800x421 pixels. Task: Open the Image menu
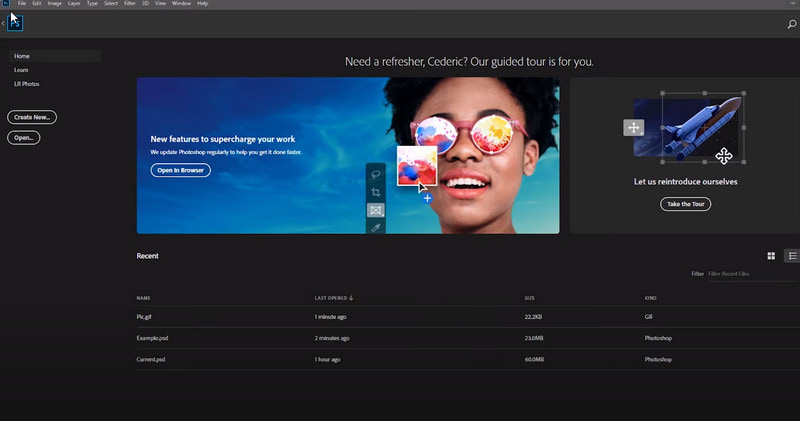[x=55, y=3]
